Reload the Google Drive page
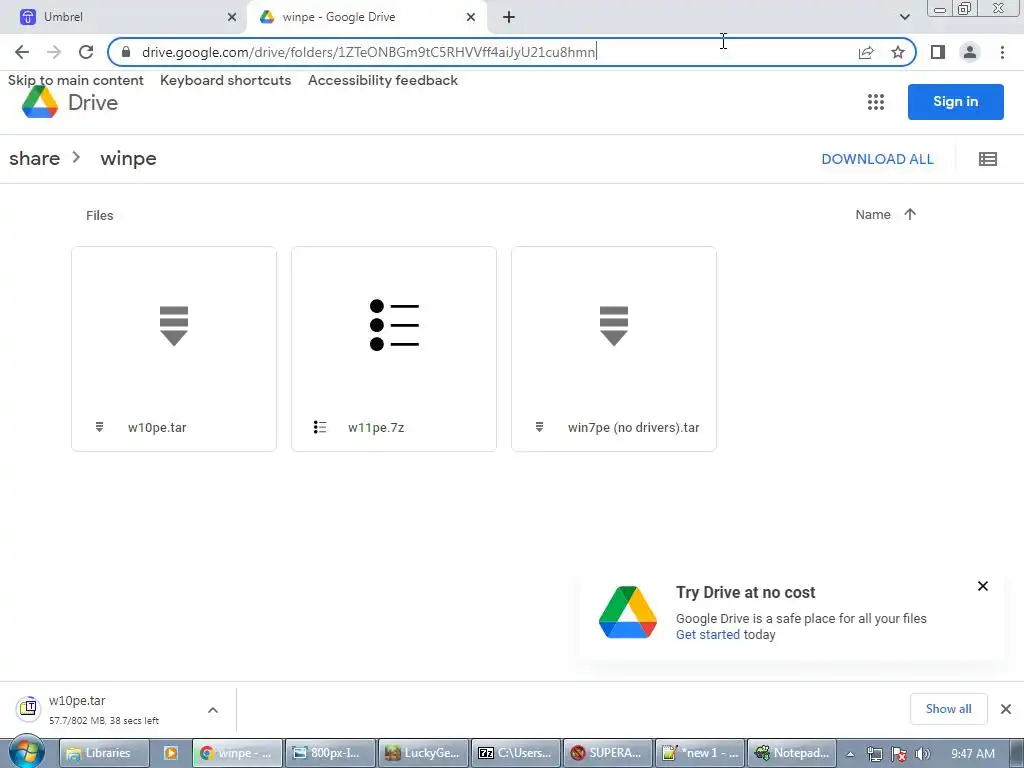The height and width of the screenshot is (768, 1024). pyautogui.click(x=86, y=52)
